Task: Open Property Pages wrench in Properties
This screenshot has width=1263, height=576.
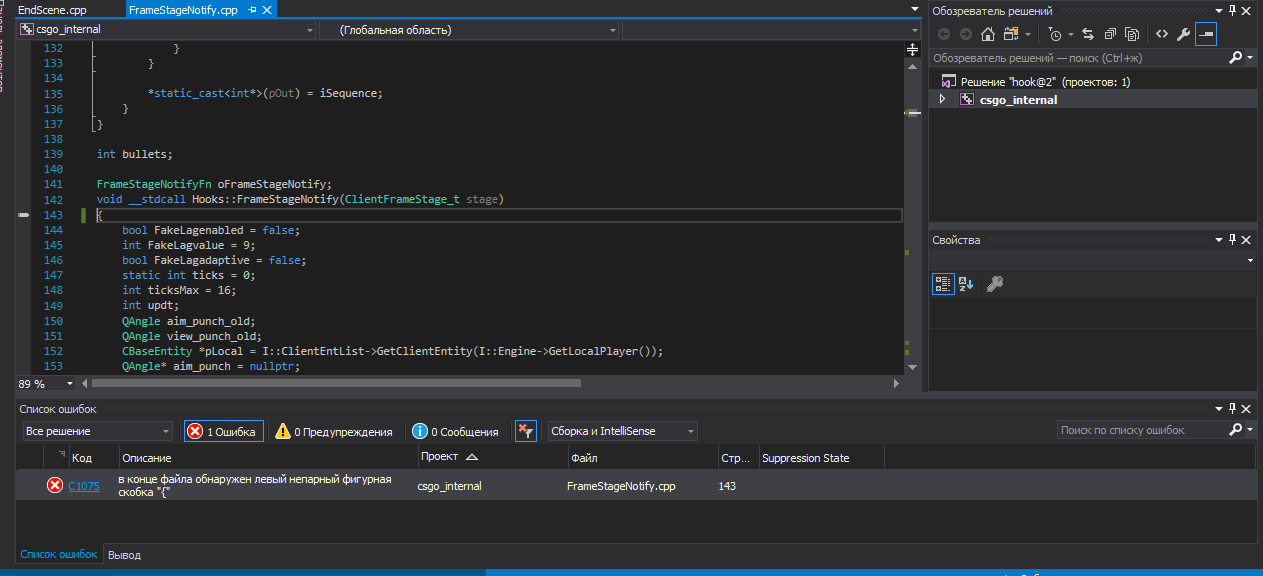Action: [994, 284]
